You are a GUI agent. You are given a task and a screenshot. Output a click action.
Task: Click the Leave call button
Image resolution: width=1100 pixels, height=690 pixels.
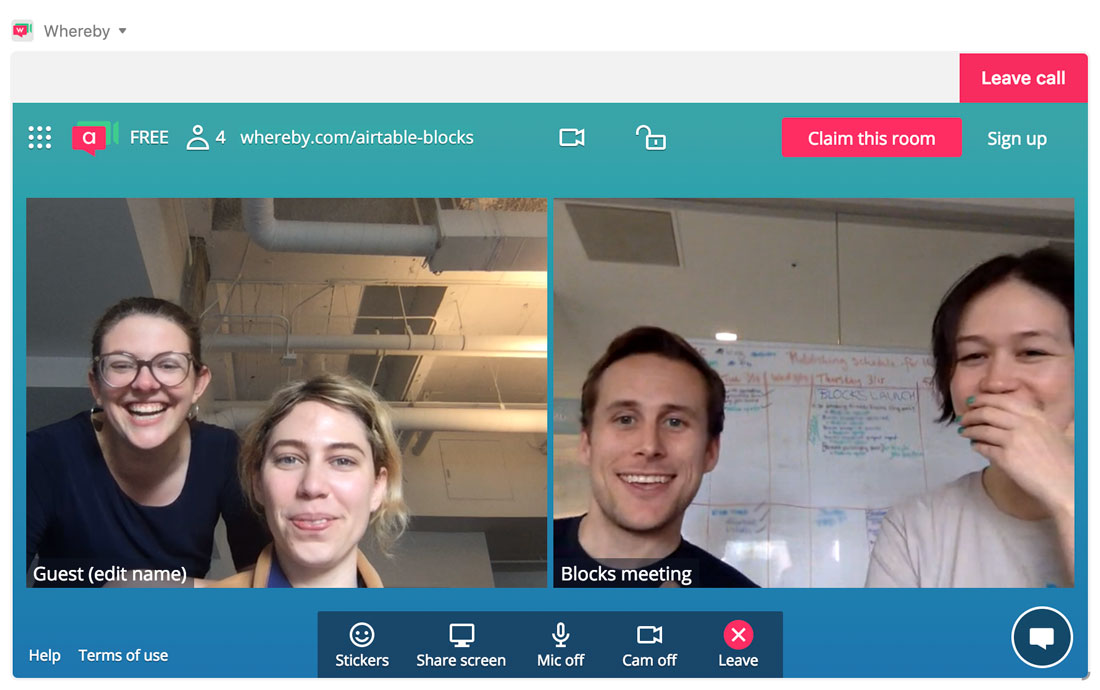[1023, 78]
